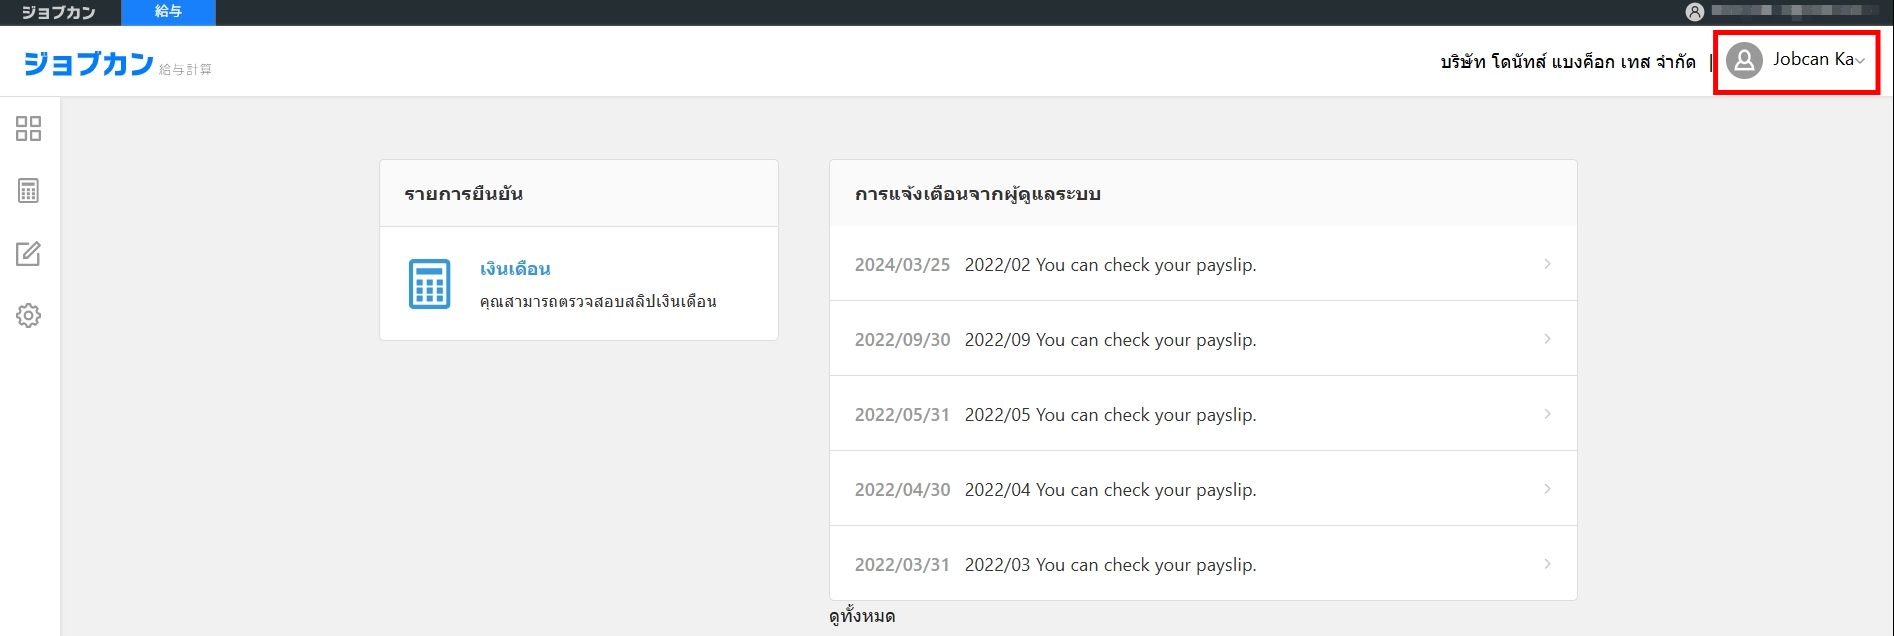Open the เงินเดือน payslip link
The width and height of the screenshot is (1894, 636).
(x=515, y=269)
